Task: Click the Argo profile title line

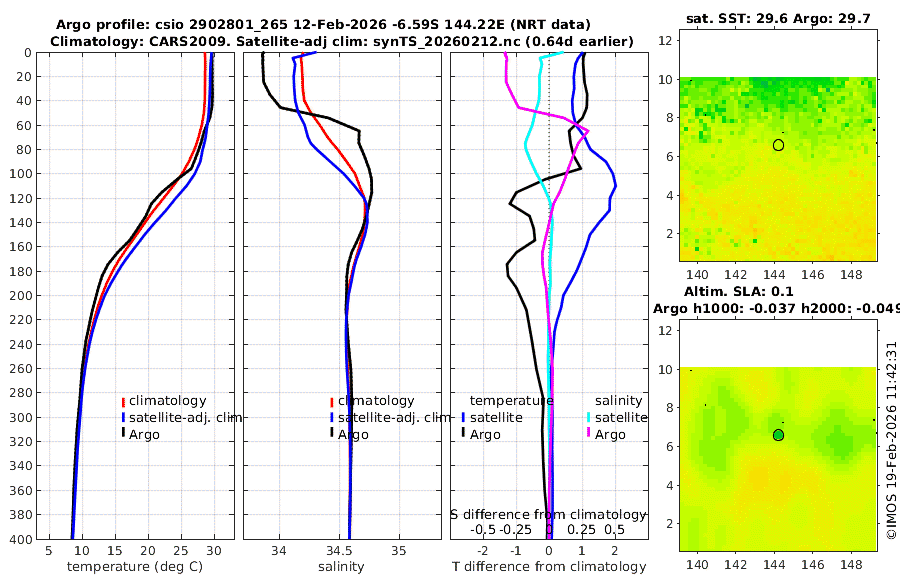Action: 323,25
